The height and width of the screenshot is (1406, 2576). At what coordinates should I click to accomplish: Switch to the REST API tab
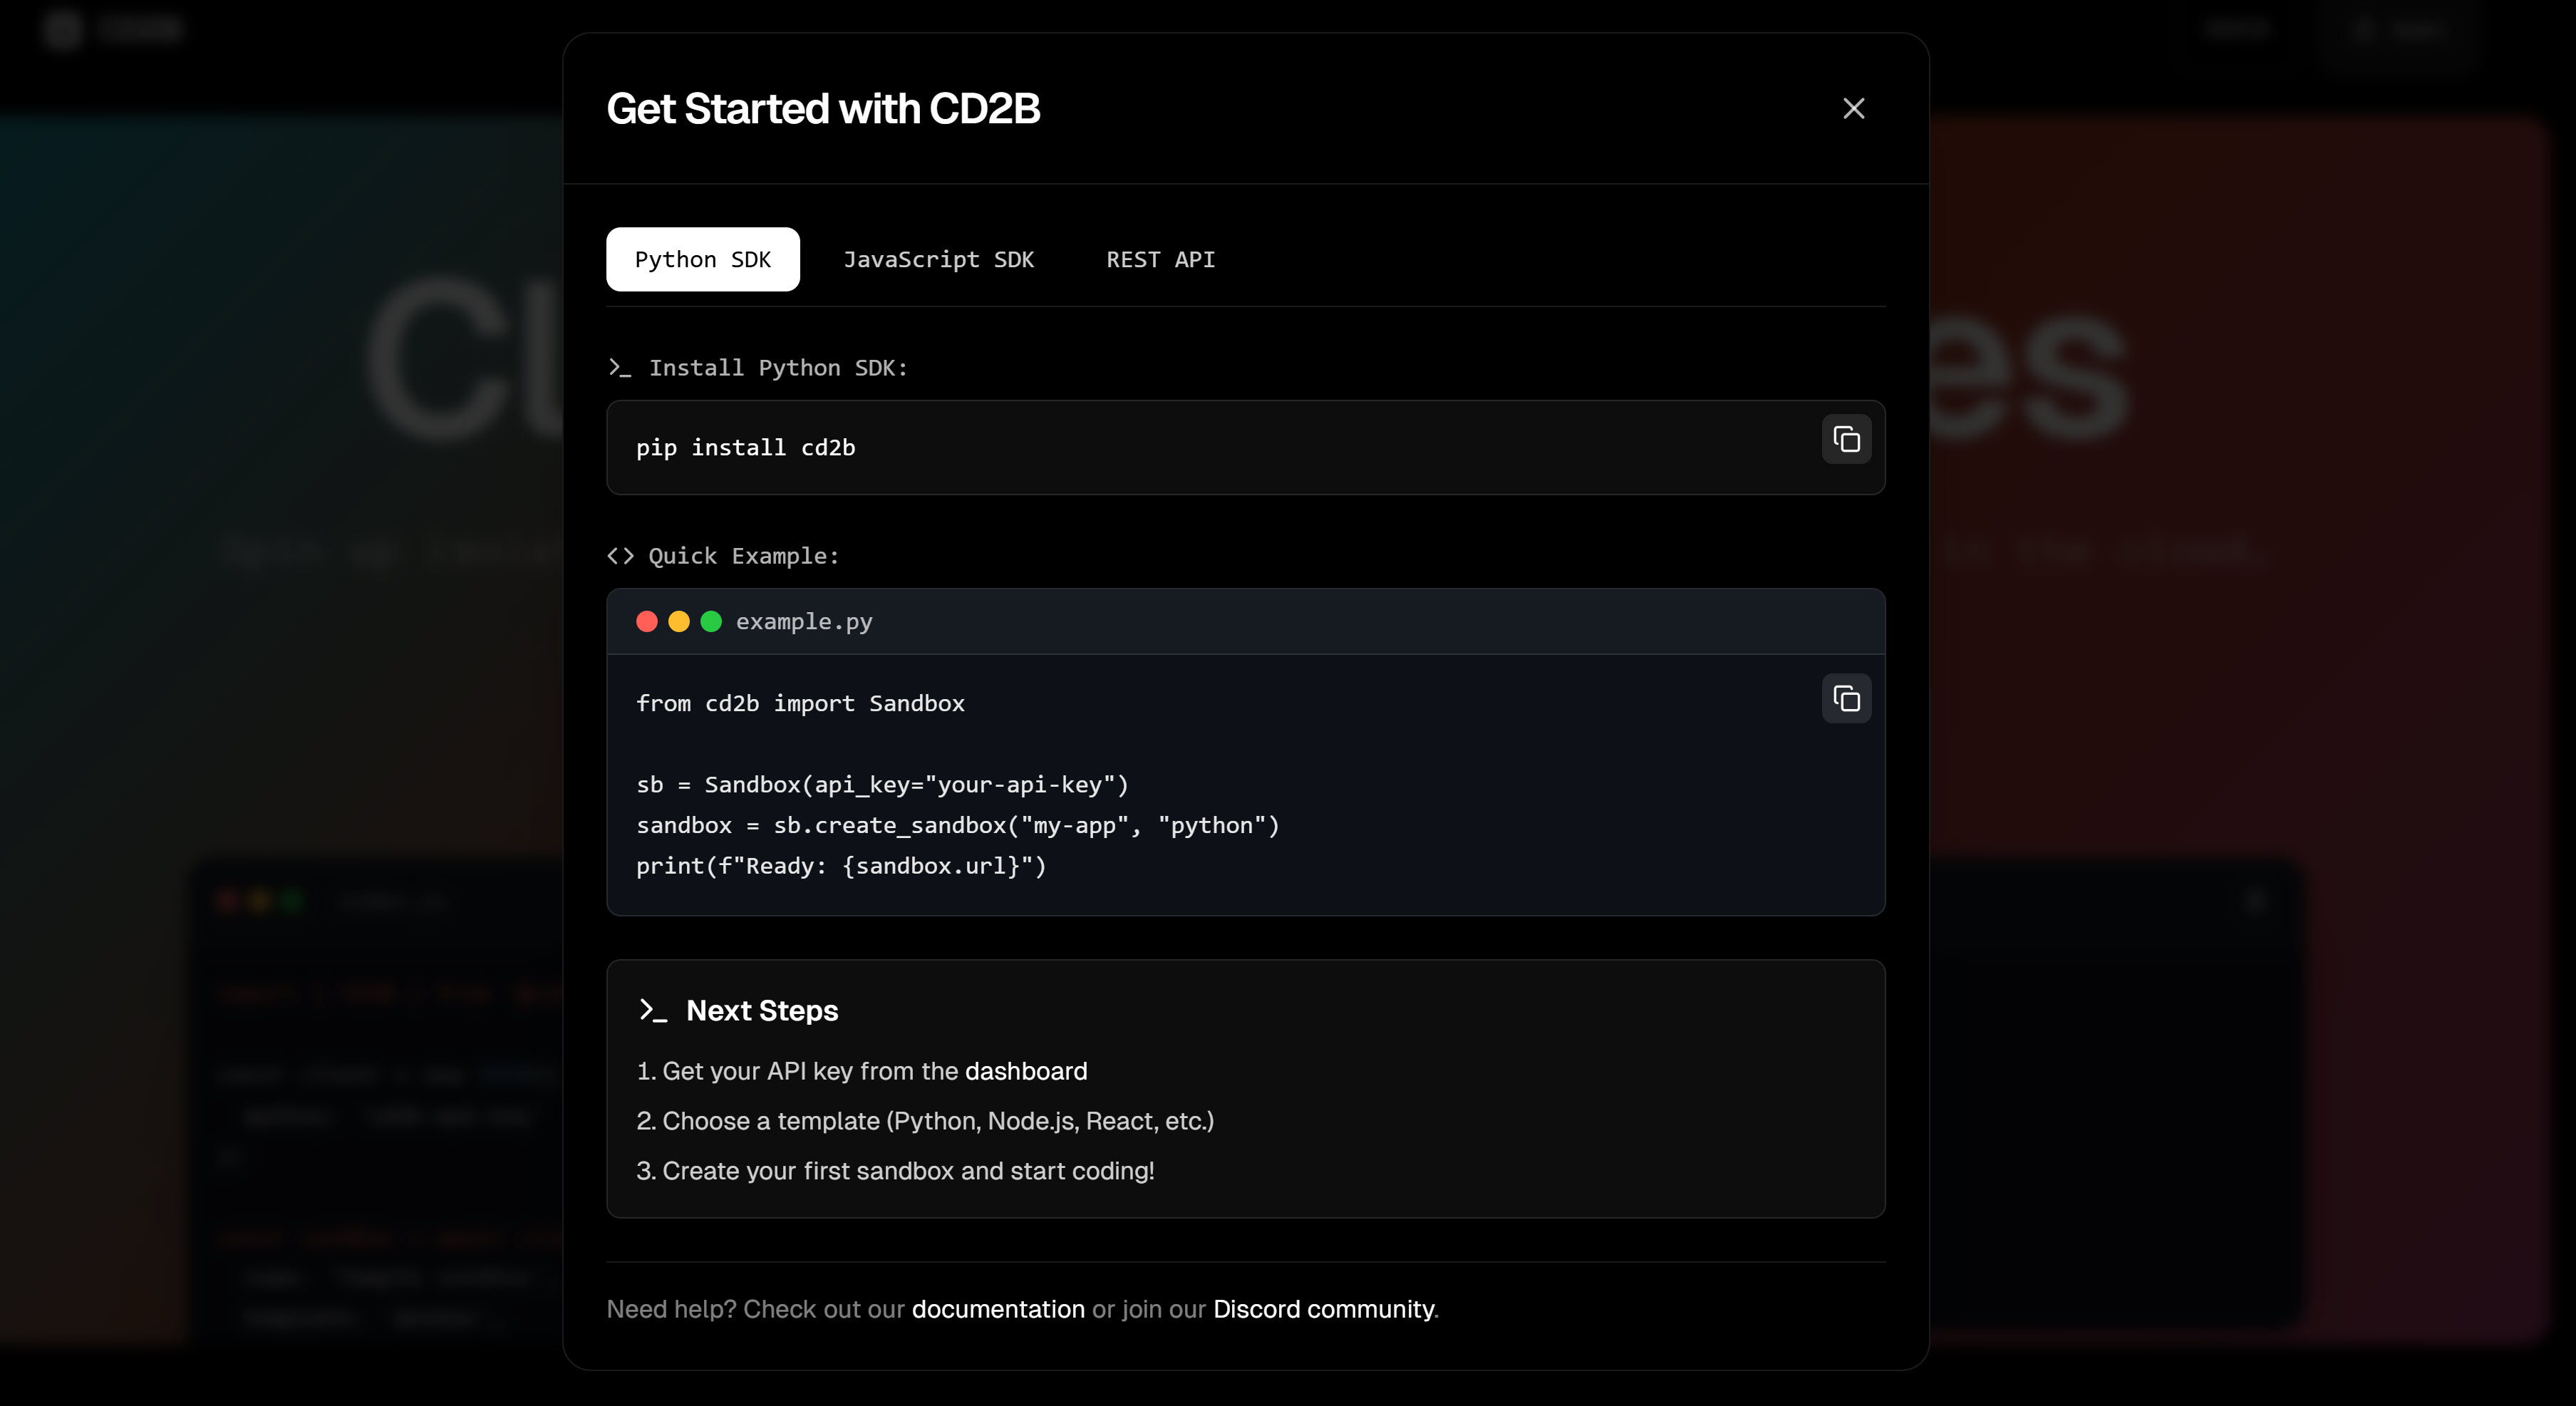coord(1160,259)
